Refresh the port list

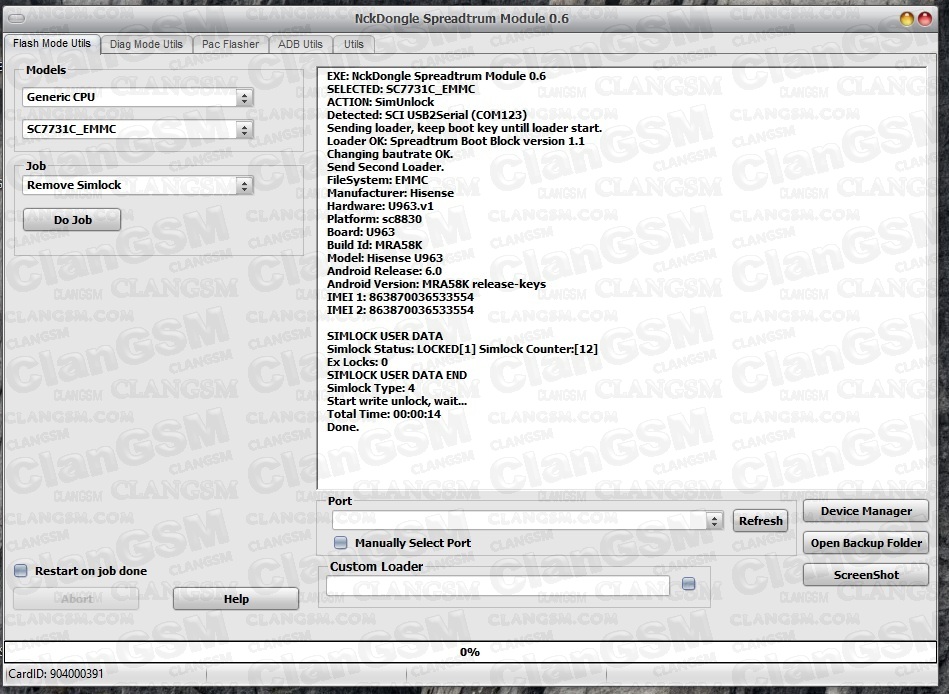(760, 521)
